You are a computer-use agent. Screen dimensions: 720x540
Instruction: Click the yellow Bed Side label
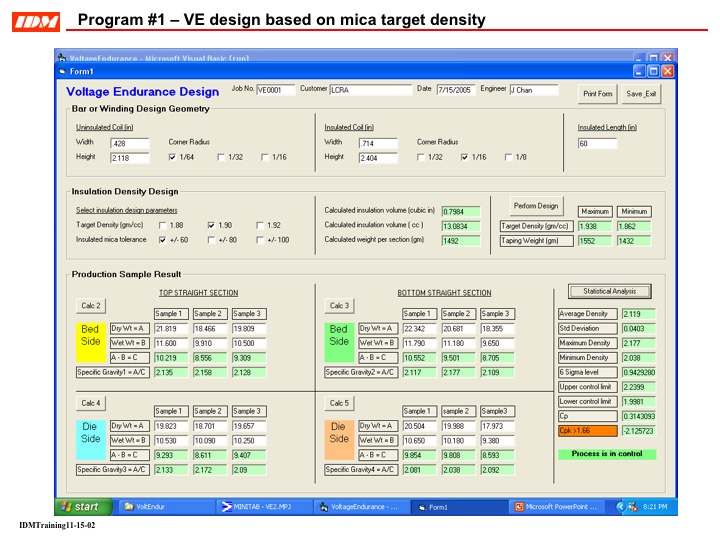click(91, 335)
